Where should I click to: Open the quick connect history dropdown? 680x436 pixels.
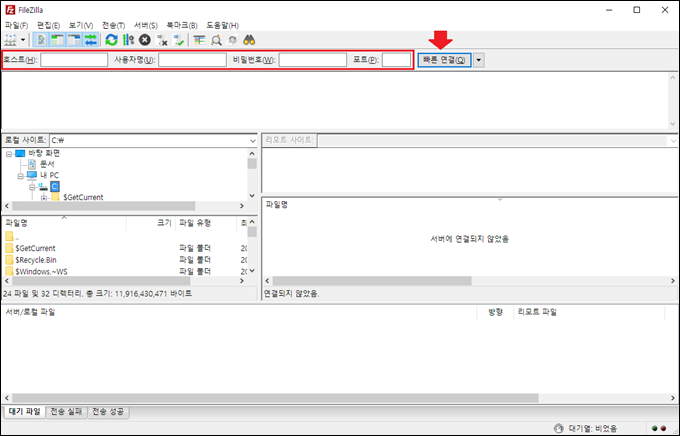pyautogui.click(x=479, y=60)
